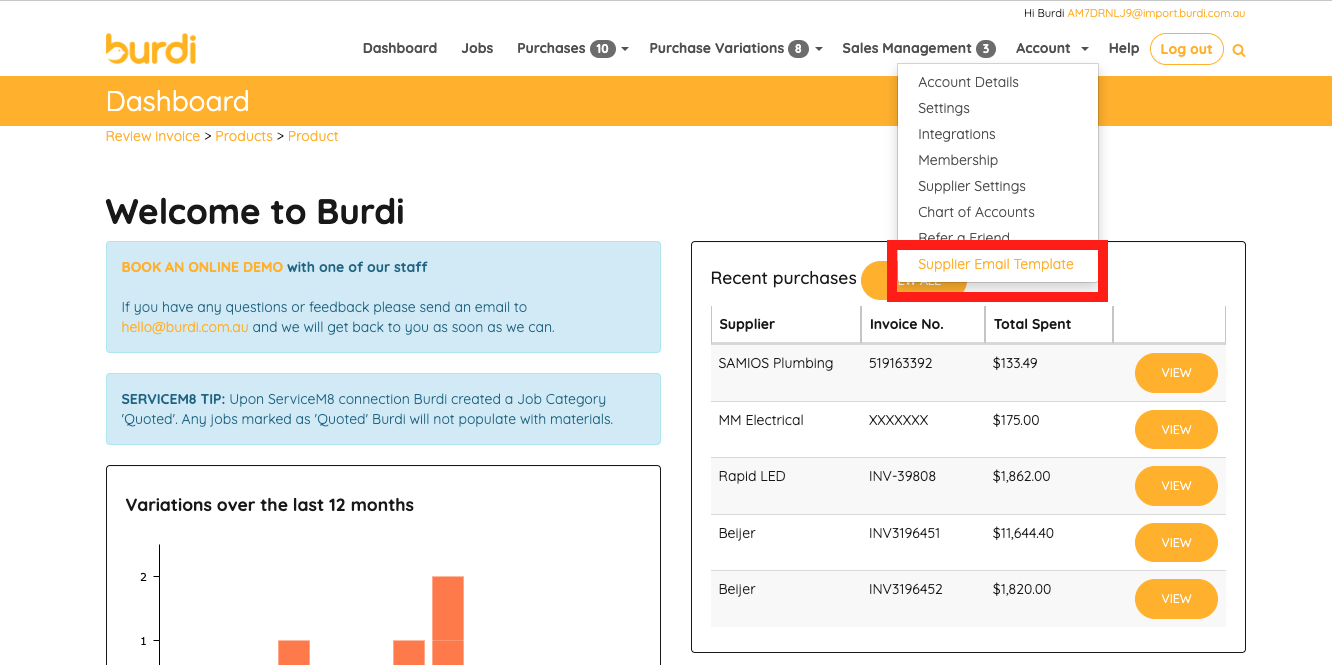
Task: Open Settings in the Account menu
Action: pyautogui.click(x=944, y=108)
